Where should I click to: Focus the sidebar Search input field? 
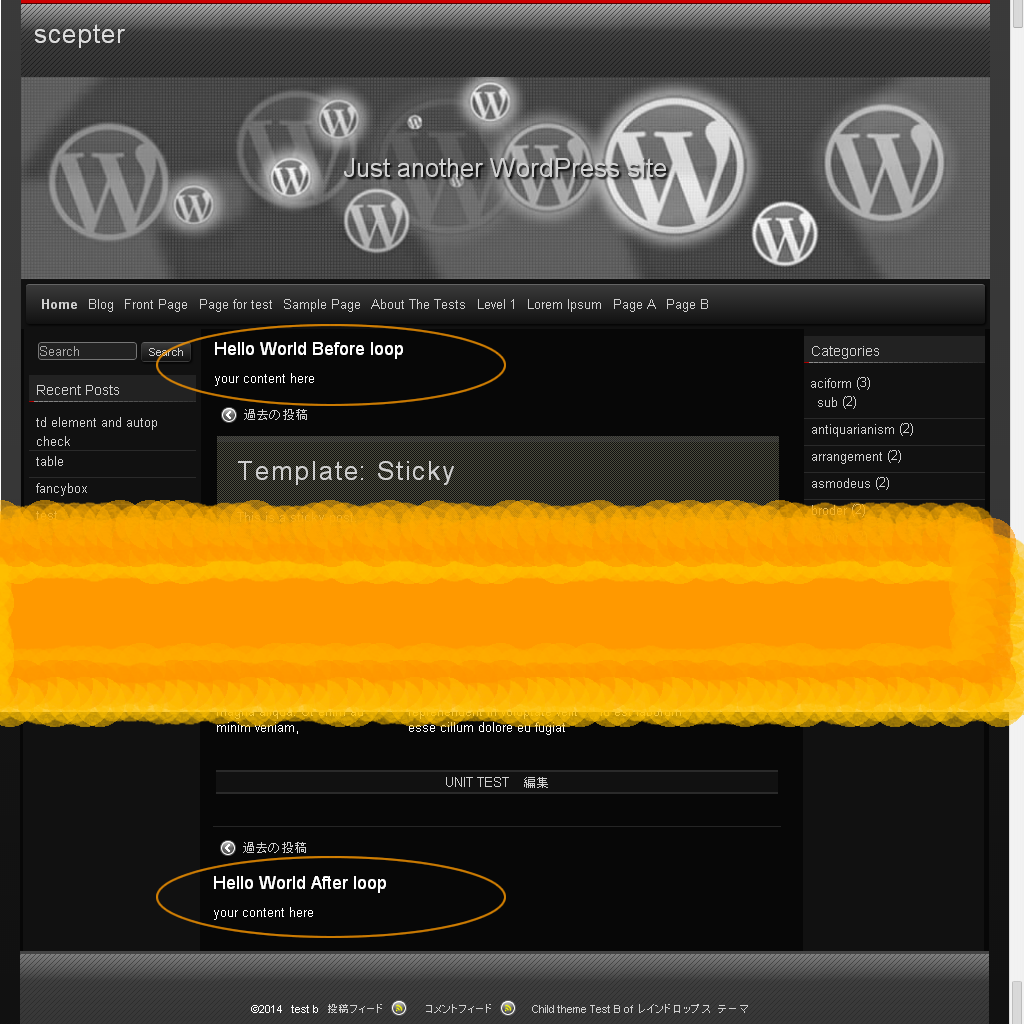point(87,351)
